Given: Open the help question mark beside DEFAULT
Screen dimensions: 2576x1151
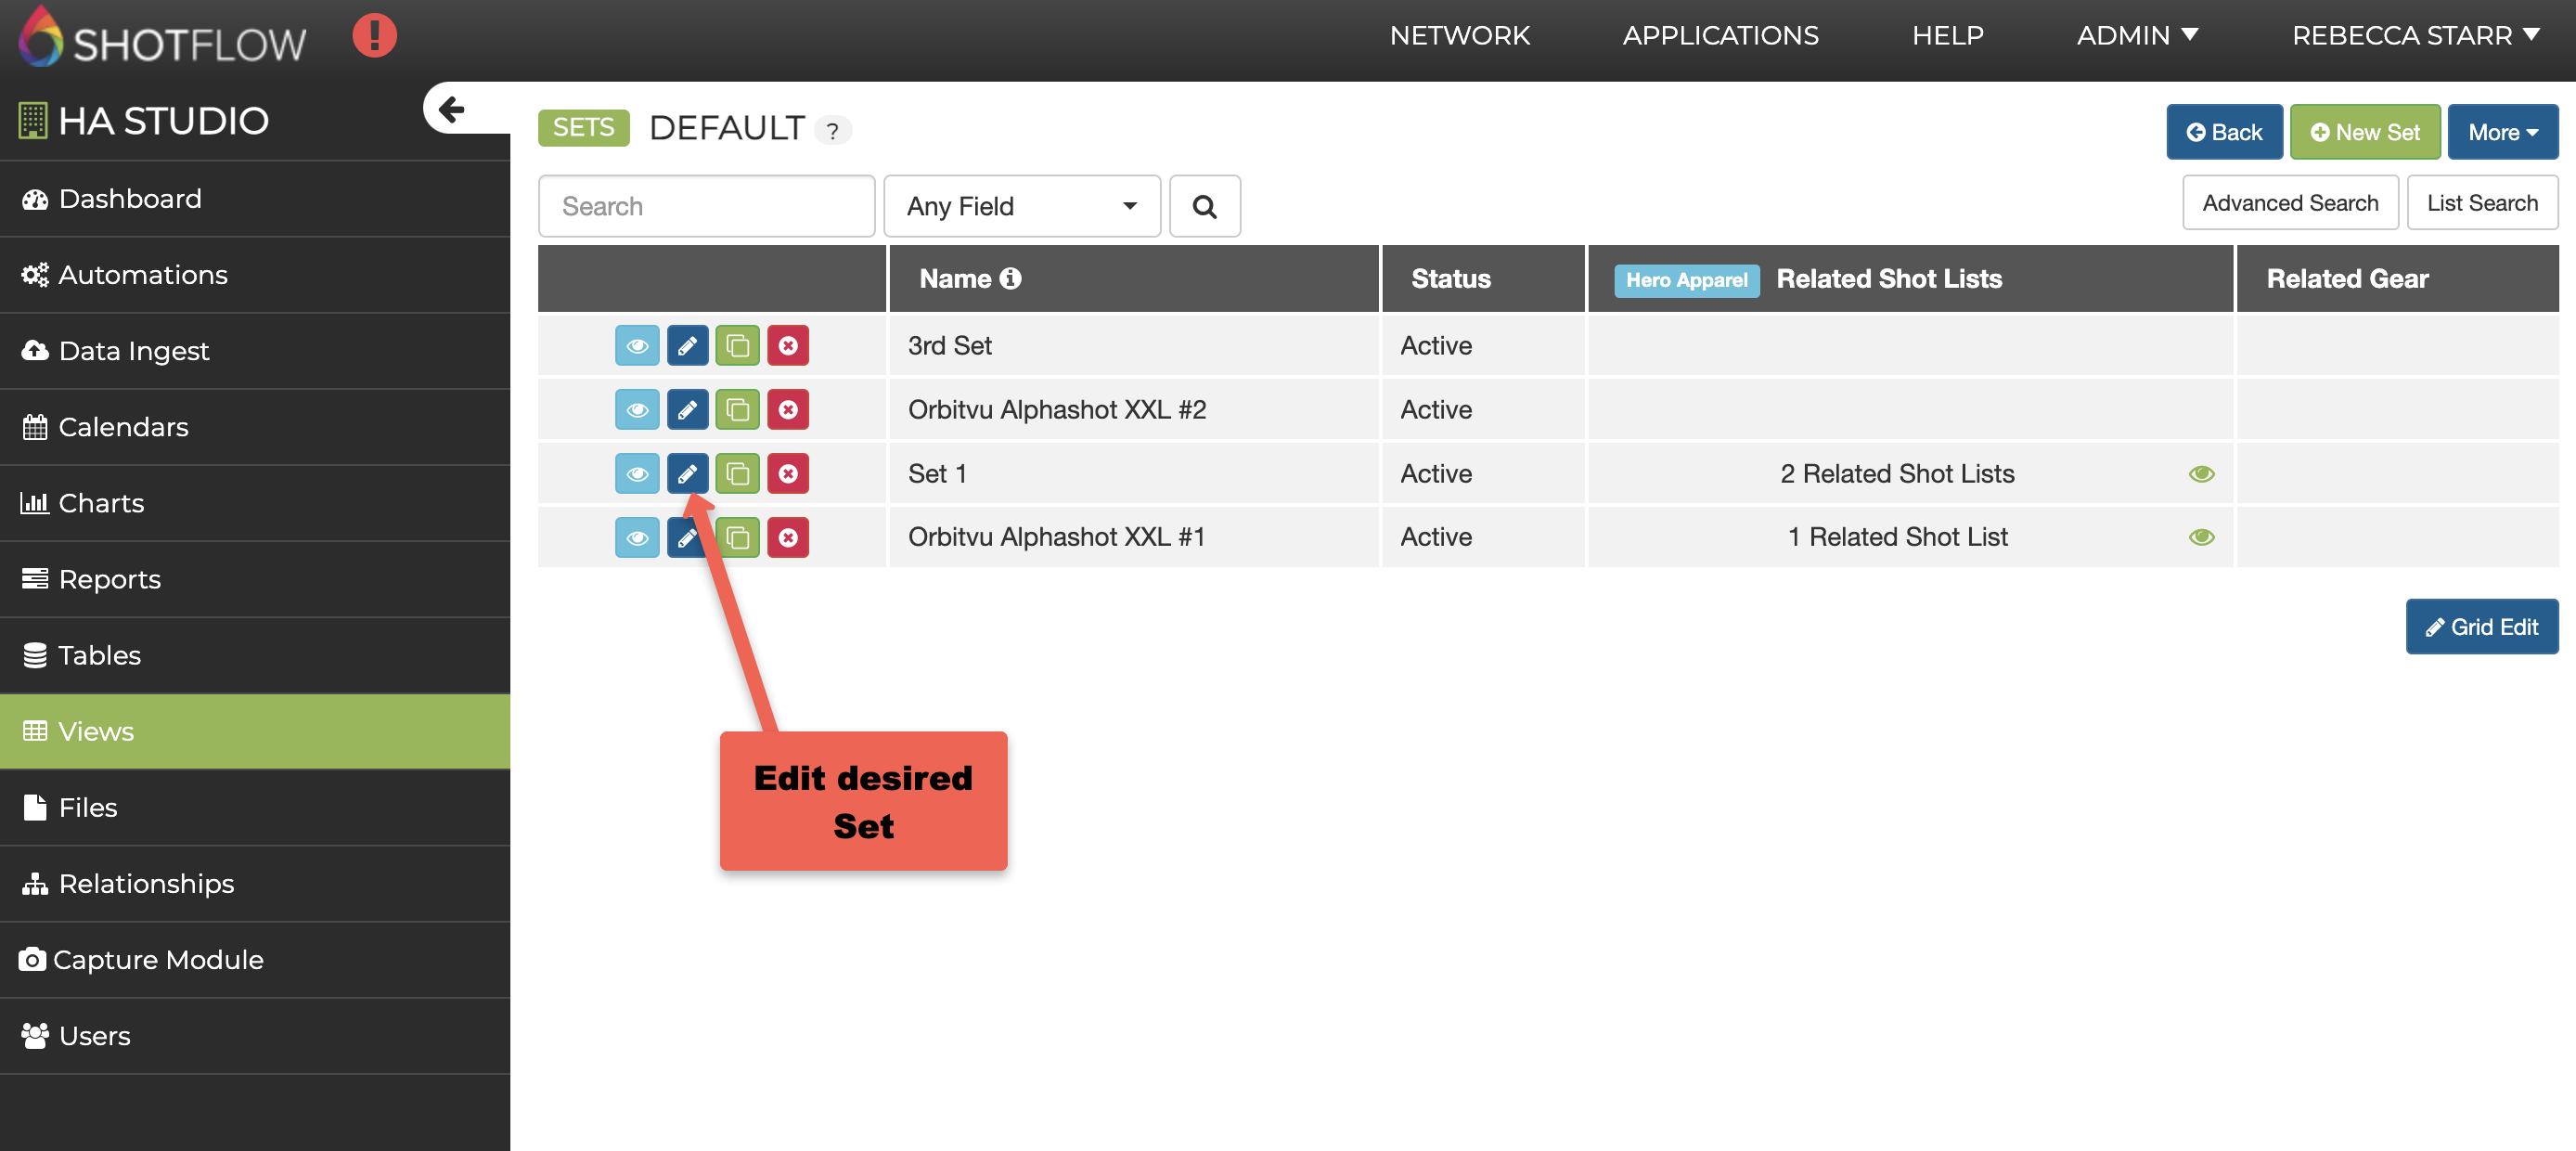Looking at the screenshot, I should coord(832,131).
